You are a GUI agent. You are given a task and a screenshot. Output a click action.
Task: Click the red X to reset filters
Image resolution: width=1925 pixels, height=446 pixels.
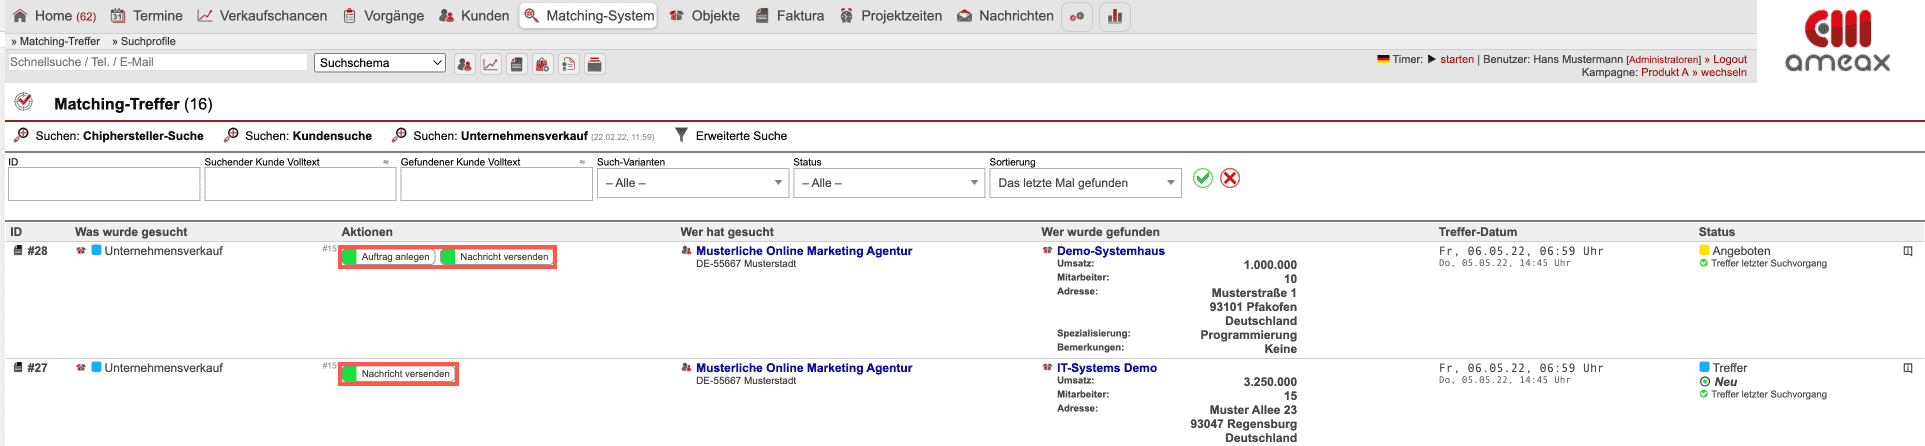[1230, 178]
